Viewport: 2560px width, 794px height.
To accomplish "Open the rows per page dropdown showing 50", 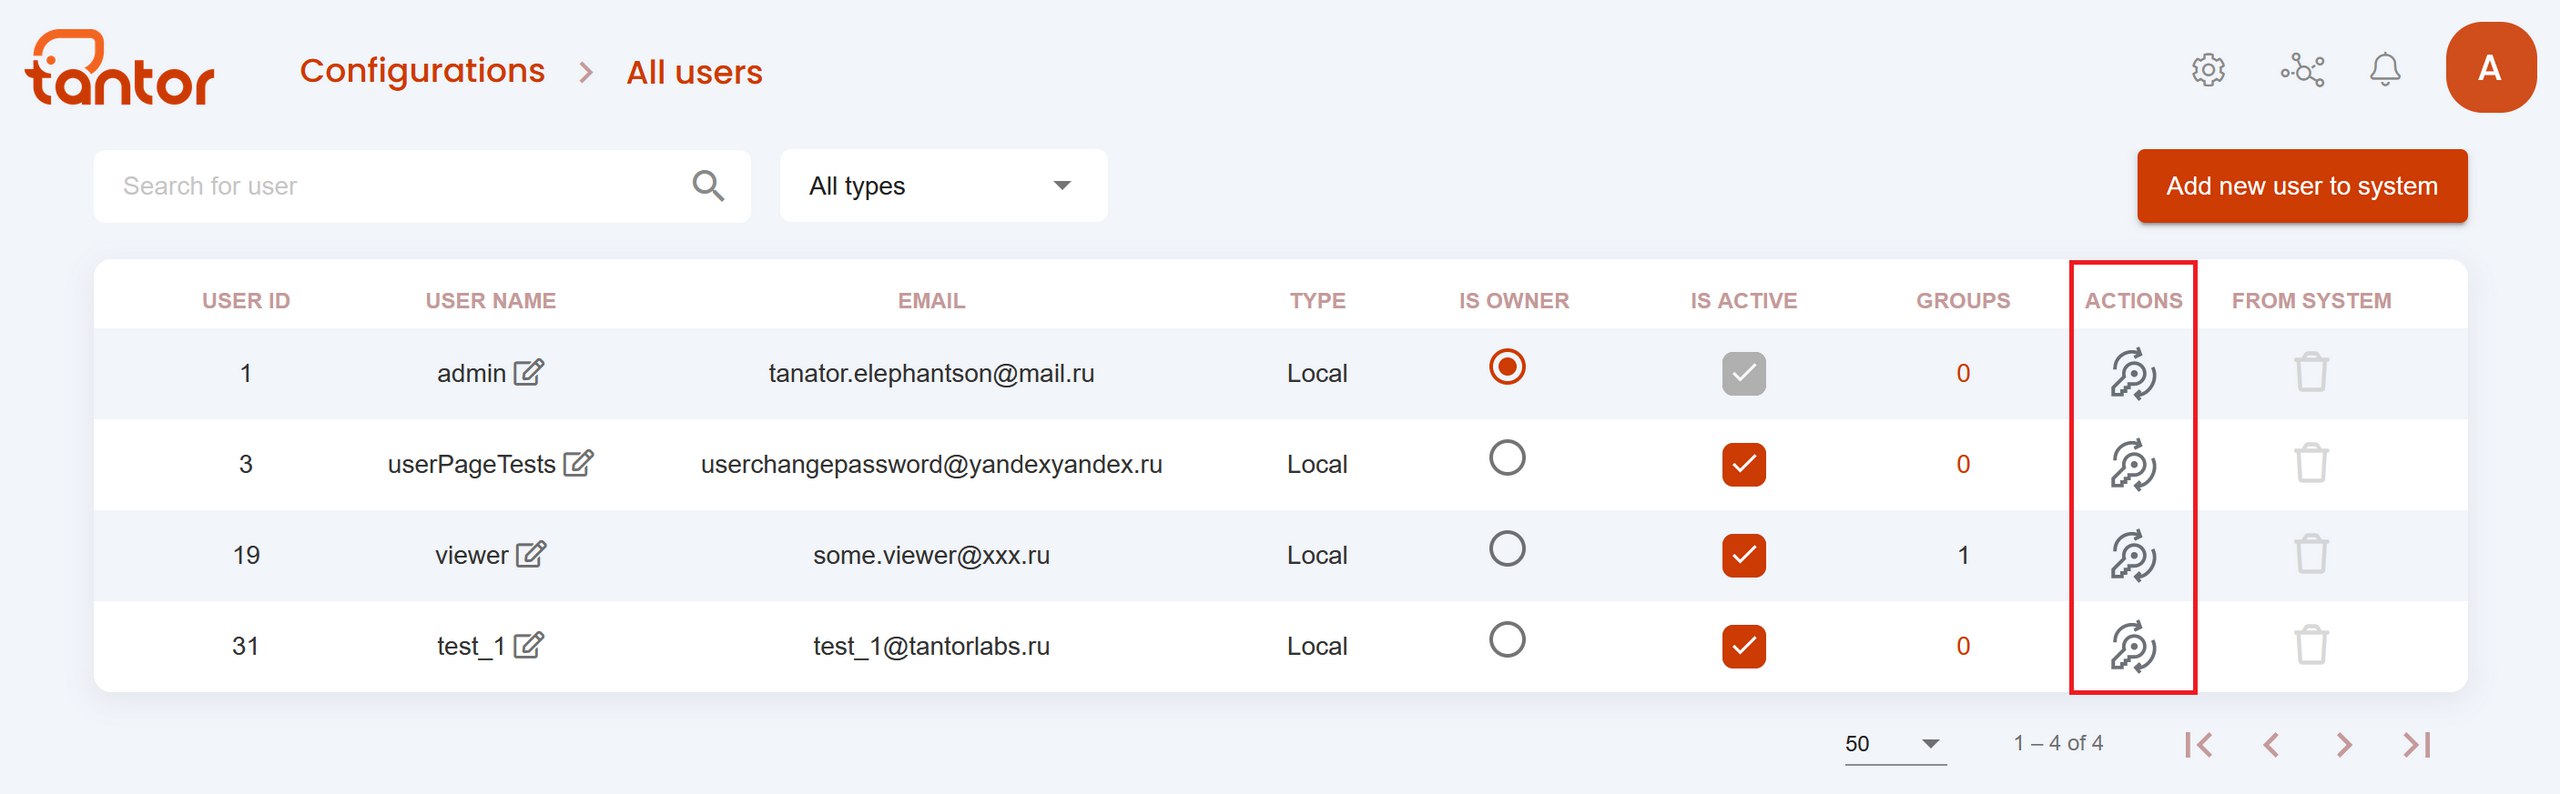I will coord(1895,744).
